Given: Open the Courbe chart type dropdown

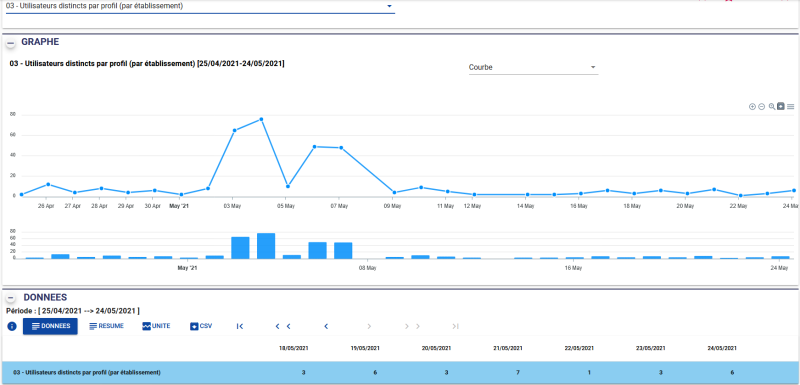Looking at the screenshot, I should tap(533, 67).
